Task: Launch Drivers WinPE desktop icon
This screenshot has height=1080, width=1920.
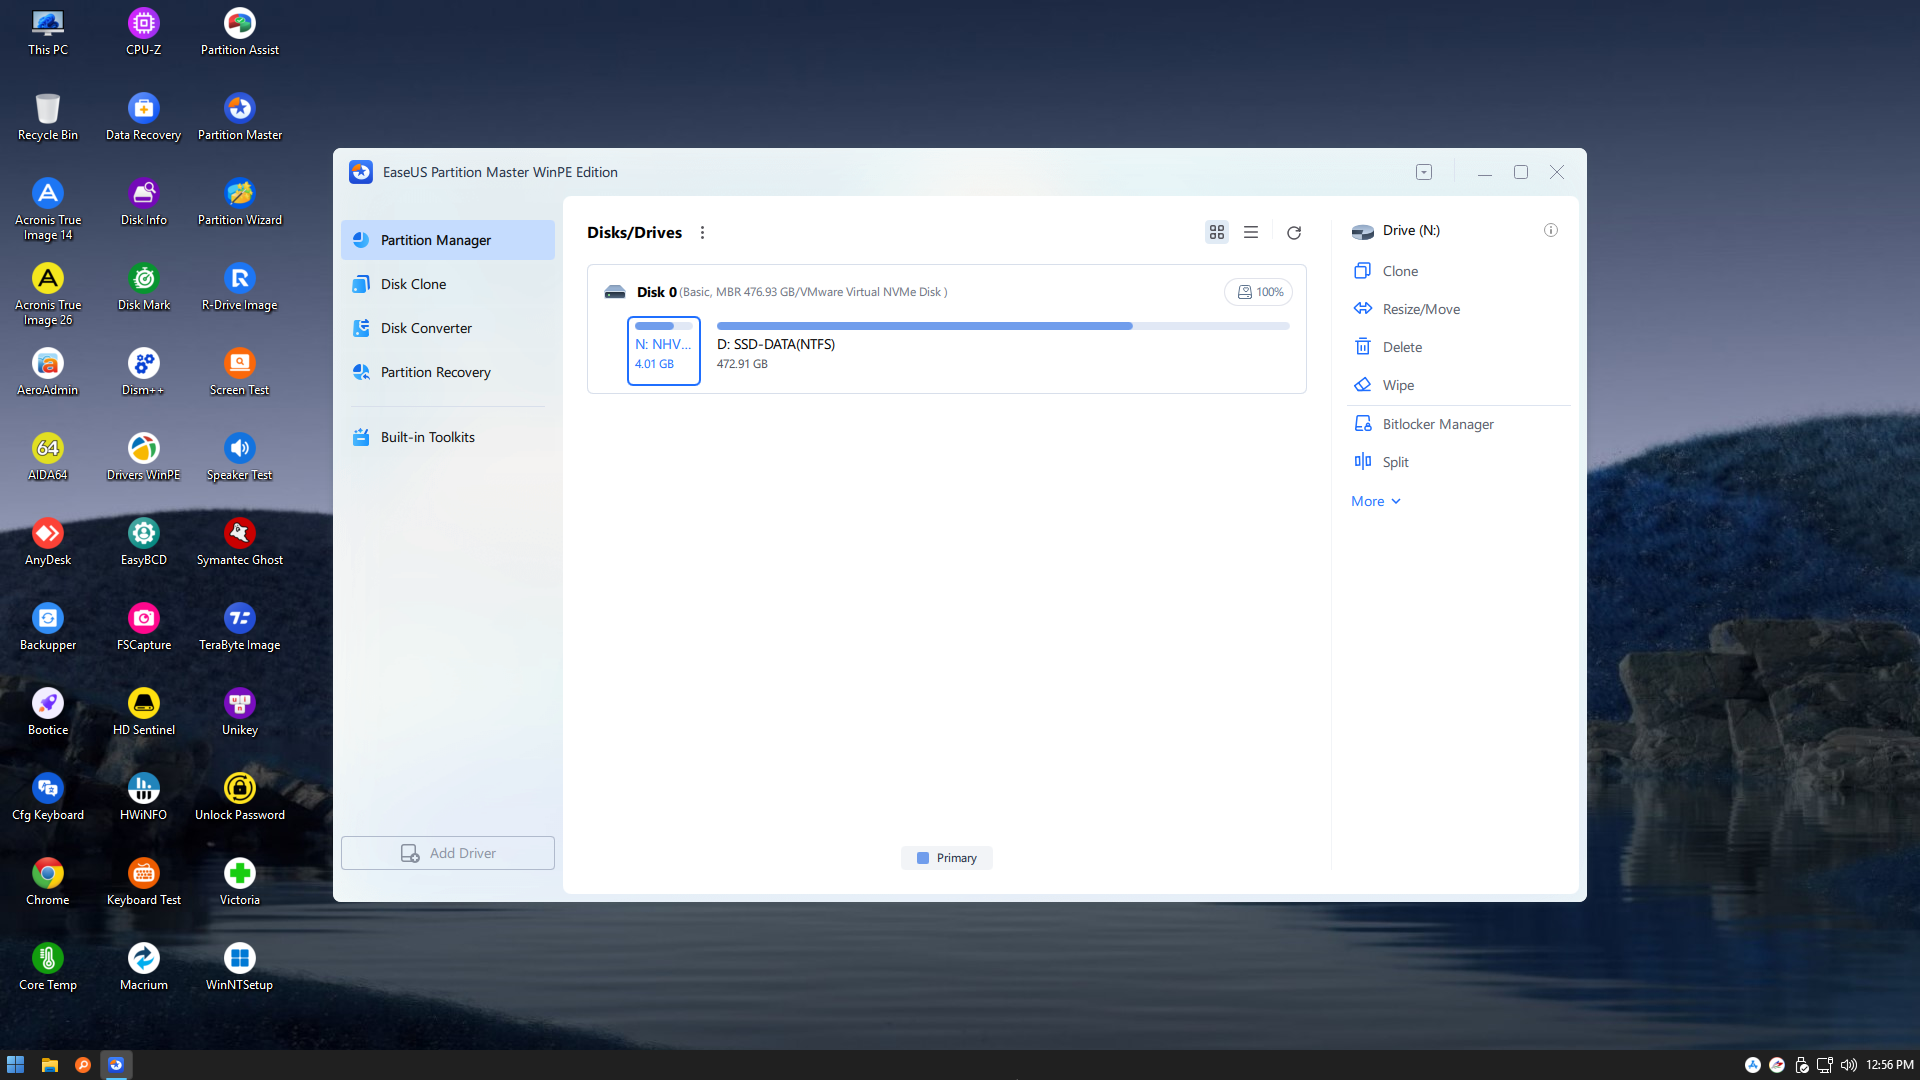Action: click(143, 457)
